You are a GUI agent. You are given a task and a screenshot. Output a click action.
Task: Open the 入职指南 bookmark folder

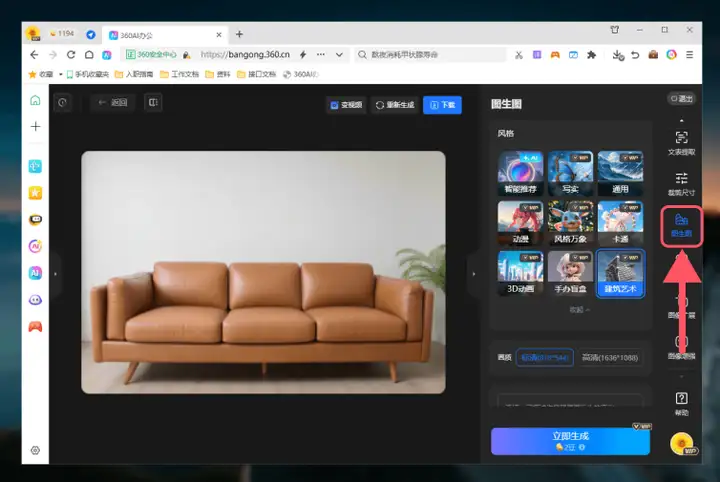pos(134,74)
